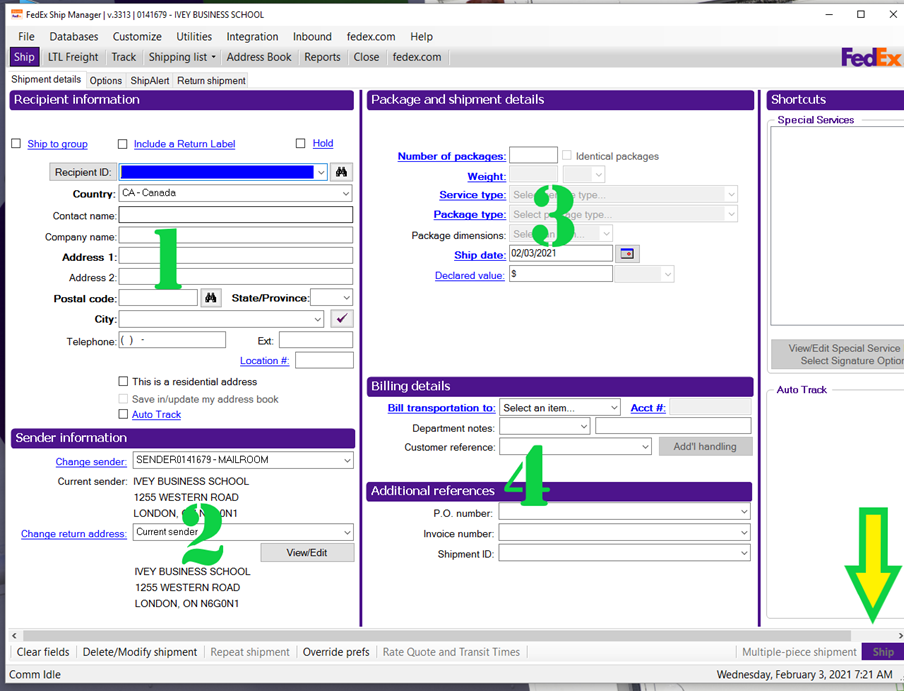The image size is (904, 691).
Task: Open the Databases menu
Action: [x=74, y=36]
